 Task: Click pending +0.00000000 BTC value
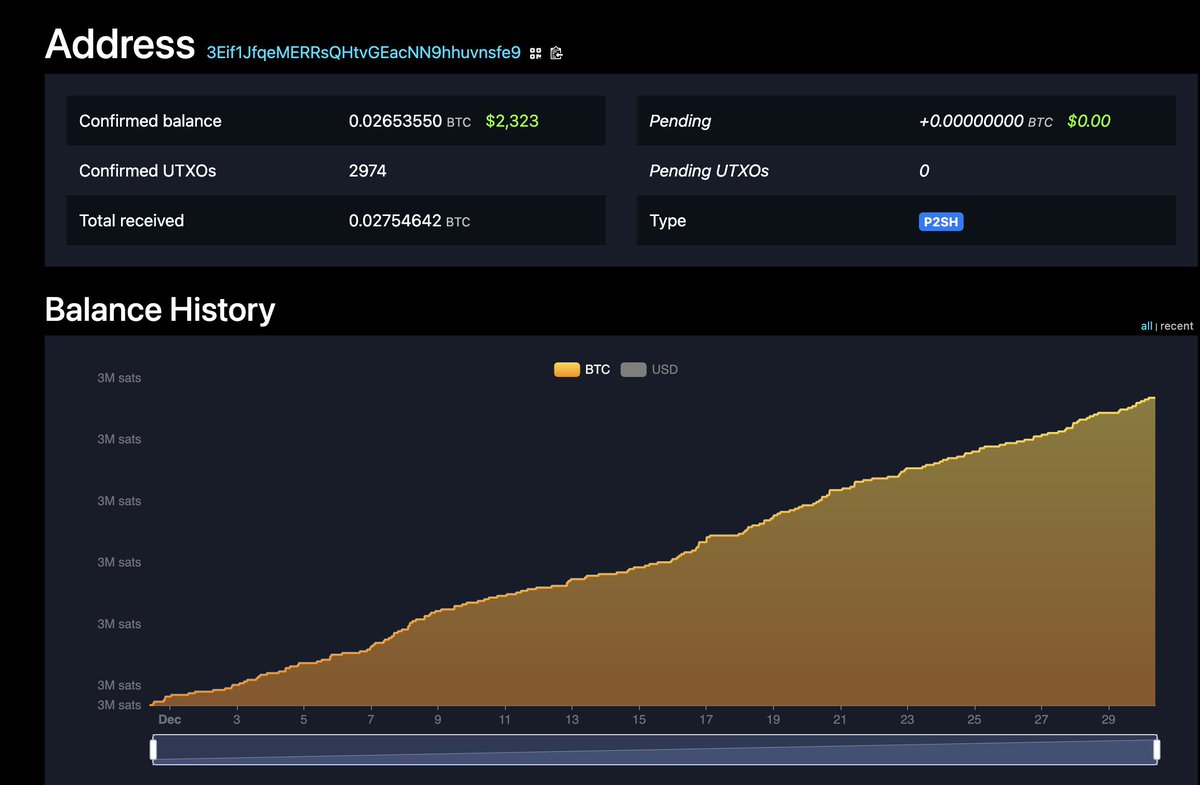pyautogui.click(x=986, y=121)
